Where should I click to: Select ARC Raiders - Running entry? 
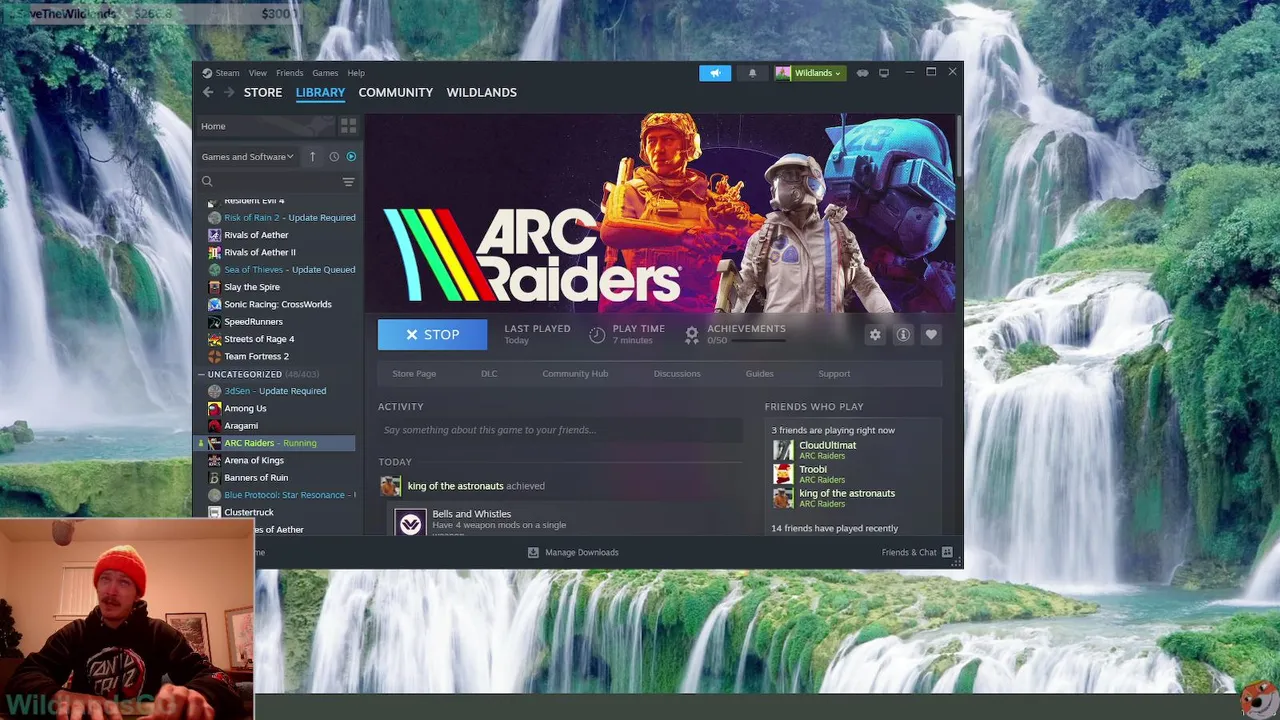pyautogui.click(x=275, y=443)
